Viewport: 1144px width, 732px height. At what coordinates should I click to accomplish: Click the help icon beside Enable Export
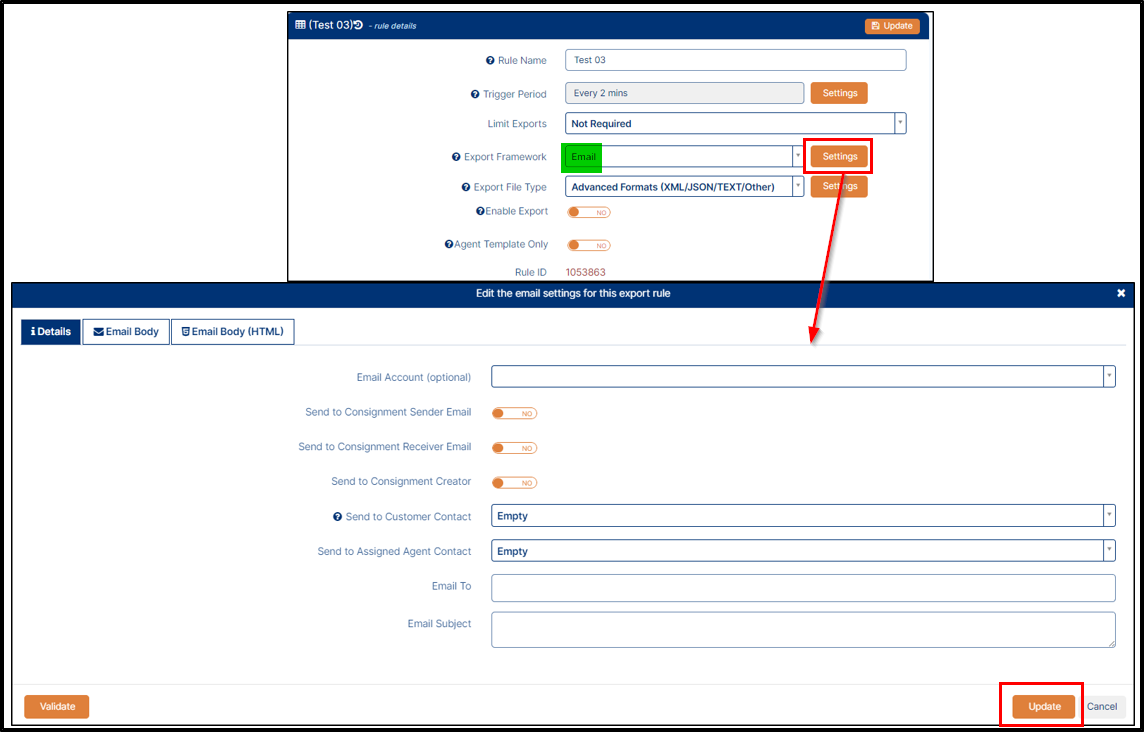click(480, 211)
